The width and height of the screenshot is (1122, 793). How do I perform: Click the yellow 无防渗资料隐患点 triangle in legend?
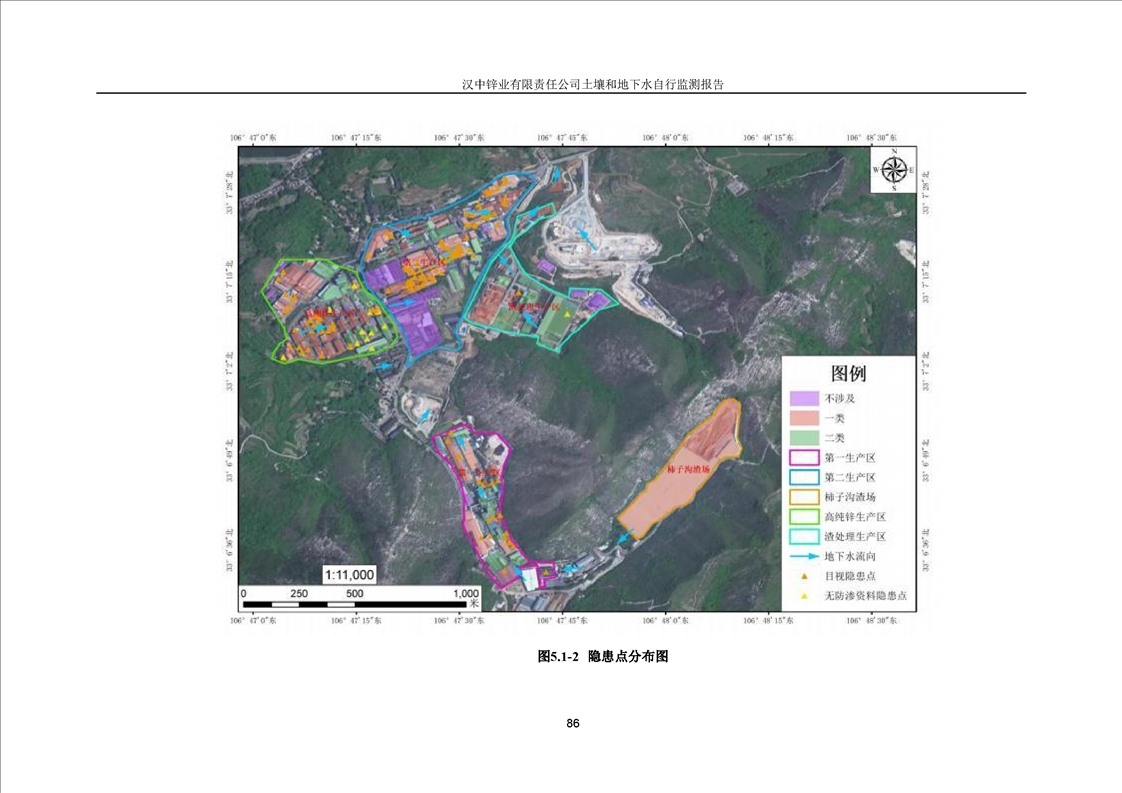pos(804,596)
